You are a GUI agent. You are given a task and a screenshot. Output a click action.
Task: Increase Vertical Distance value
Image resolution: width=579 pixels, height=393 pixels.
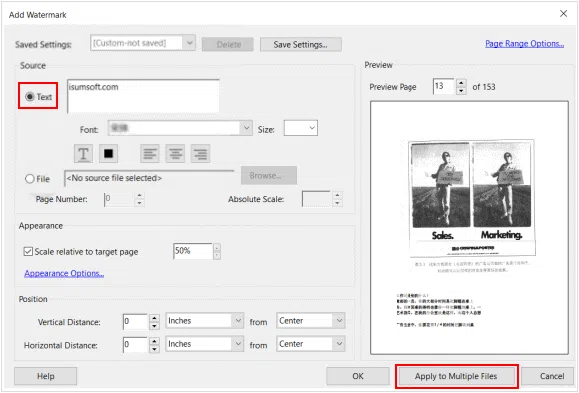[154, 318]
